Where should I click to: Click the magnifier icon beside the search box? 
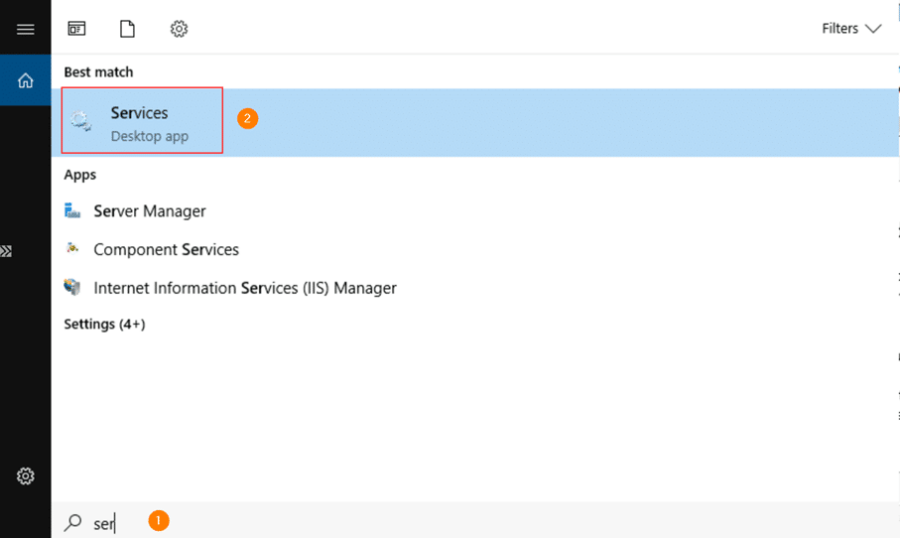tap(73, 522)
